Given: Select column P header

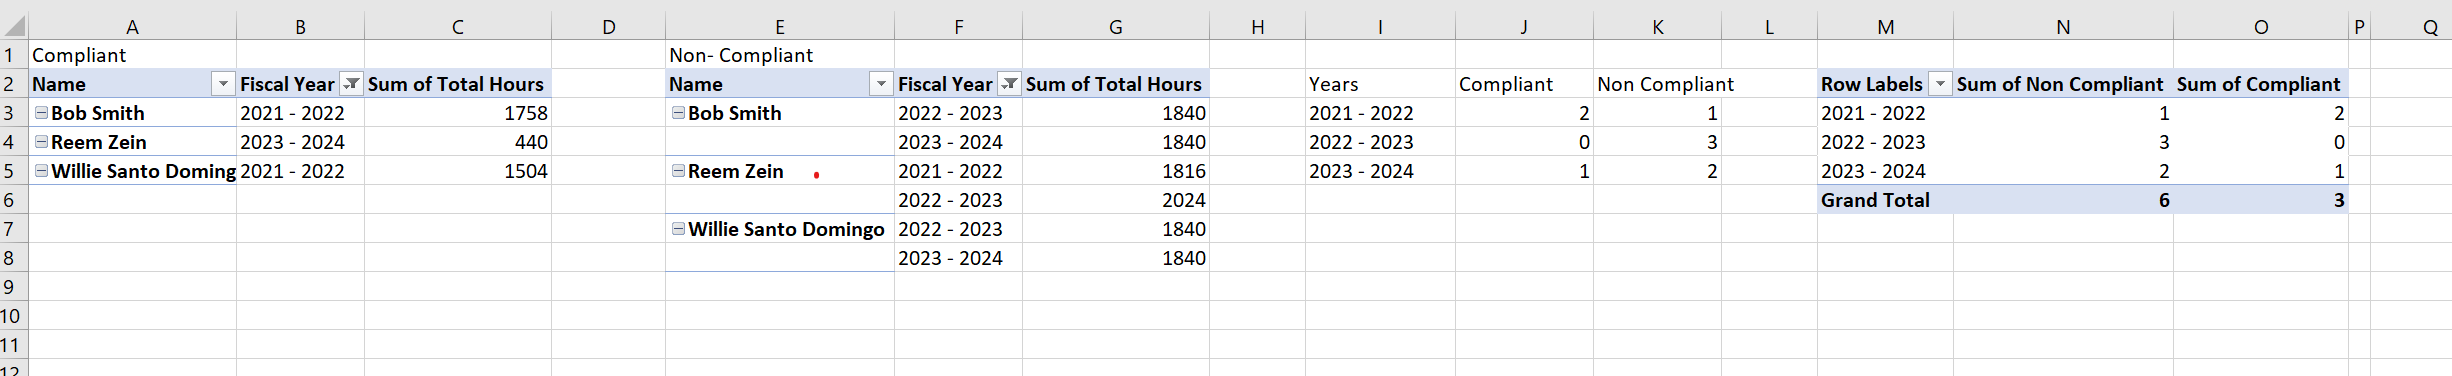Looking at the screenshot, I should click(x=2360, y=27).
